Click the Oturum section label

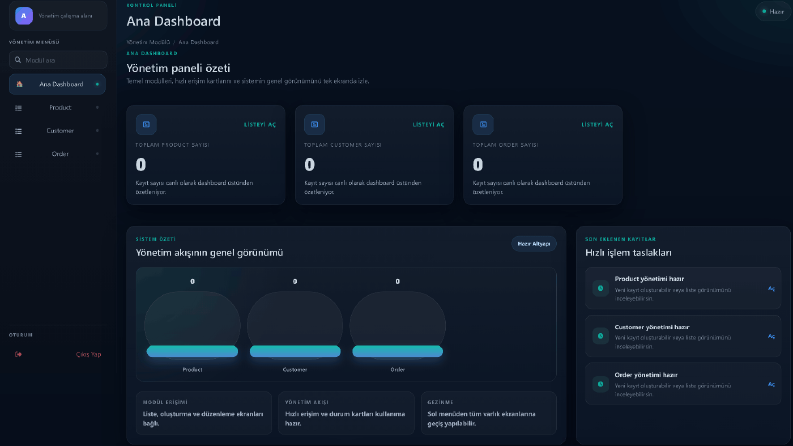21,335
